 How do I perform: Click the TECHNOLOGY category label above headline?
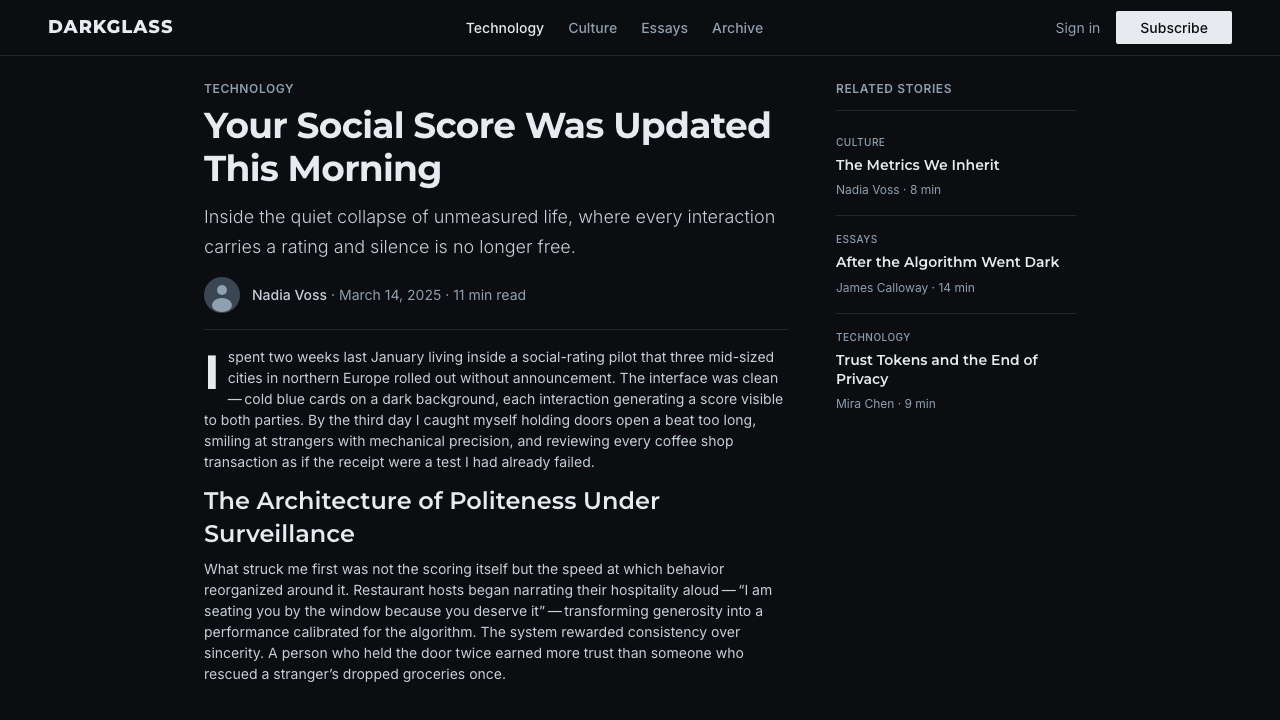tap(249, 89)
